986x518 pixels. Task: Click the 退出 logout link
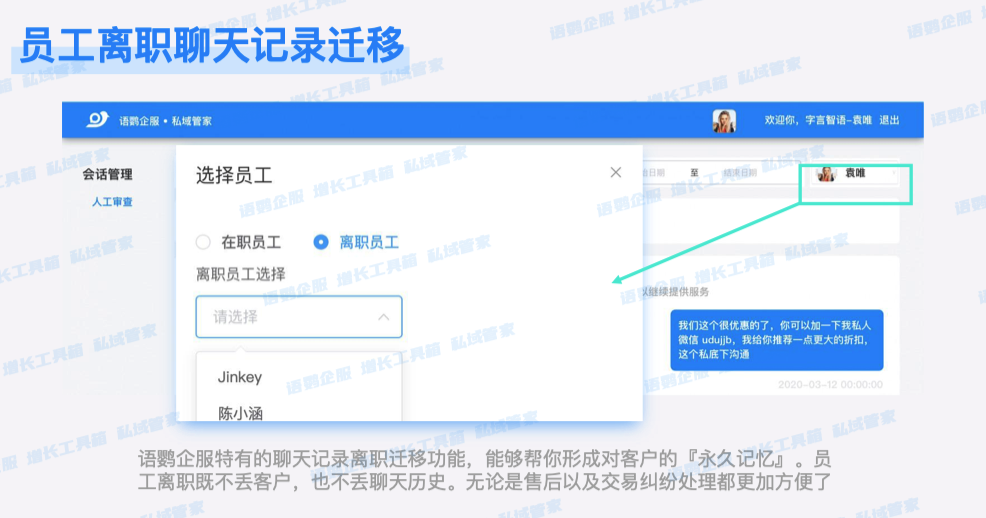(x=889, y=121)
